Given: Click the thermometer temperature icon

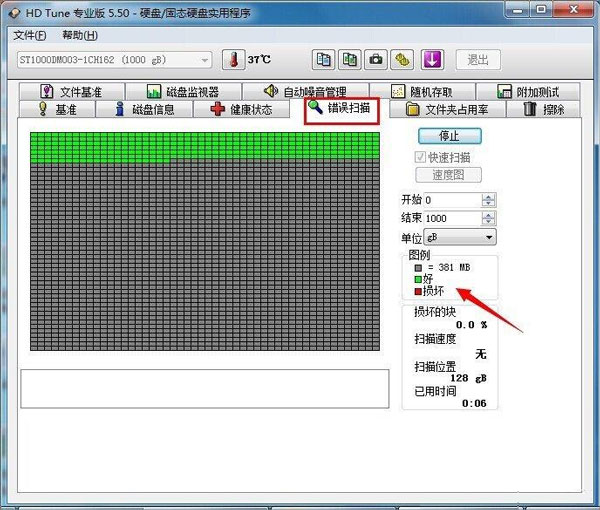Looking at the screenshot, I should 233,60.
